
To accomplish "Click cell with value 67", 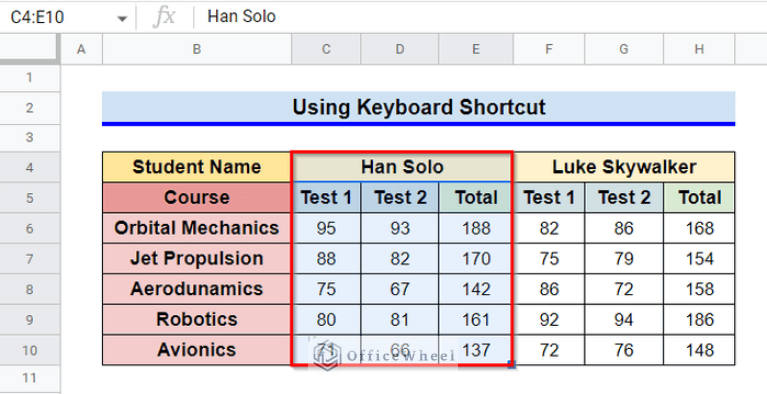I will pos(400,289).
